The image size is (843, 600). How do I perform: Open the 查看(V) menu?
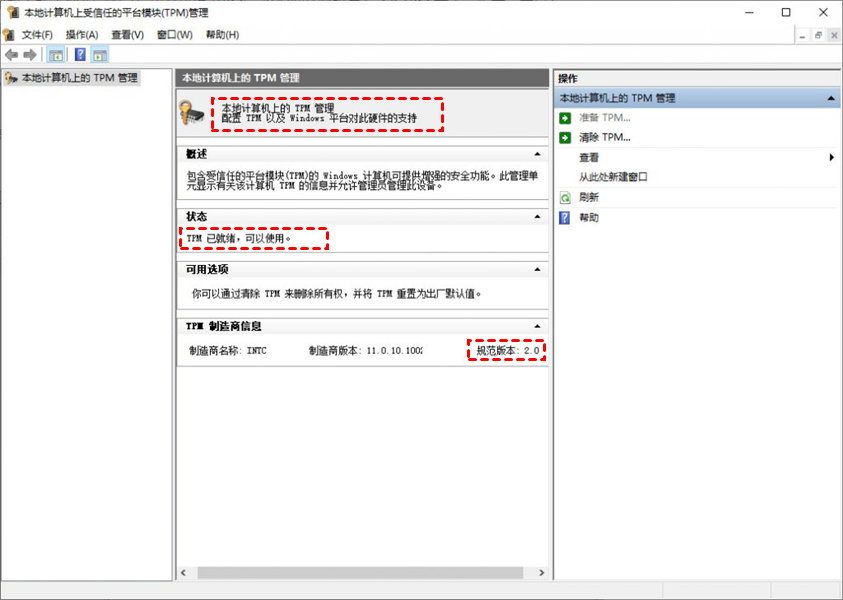[127, 35]
